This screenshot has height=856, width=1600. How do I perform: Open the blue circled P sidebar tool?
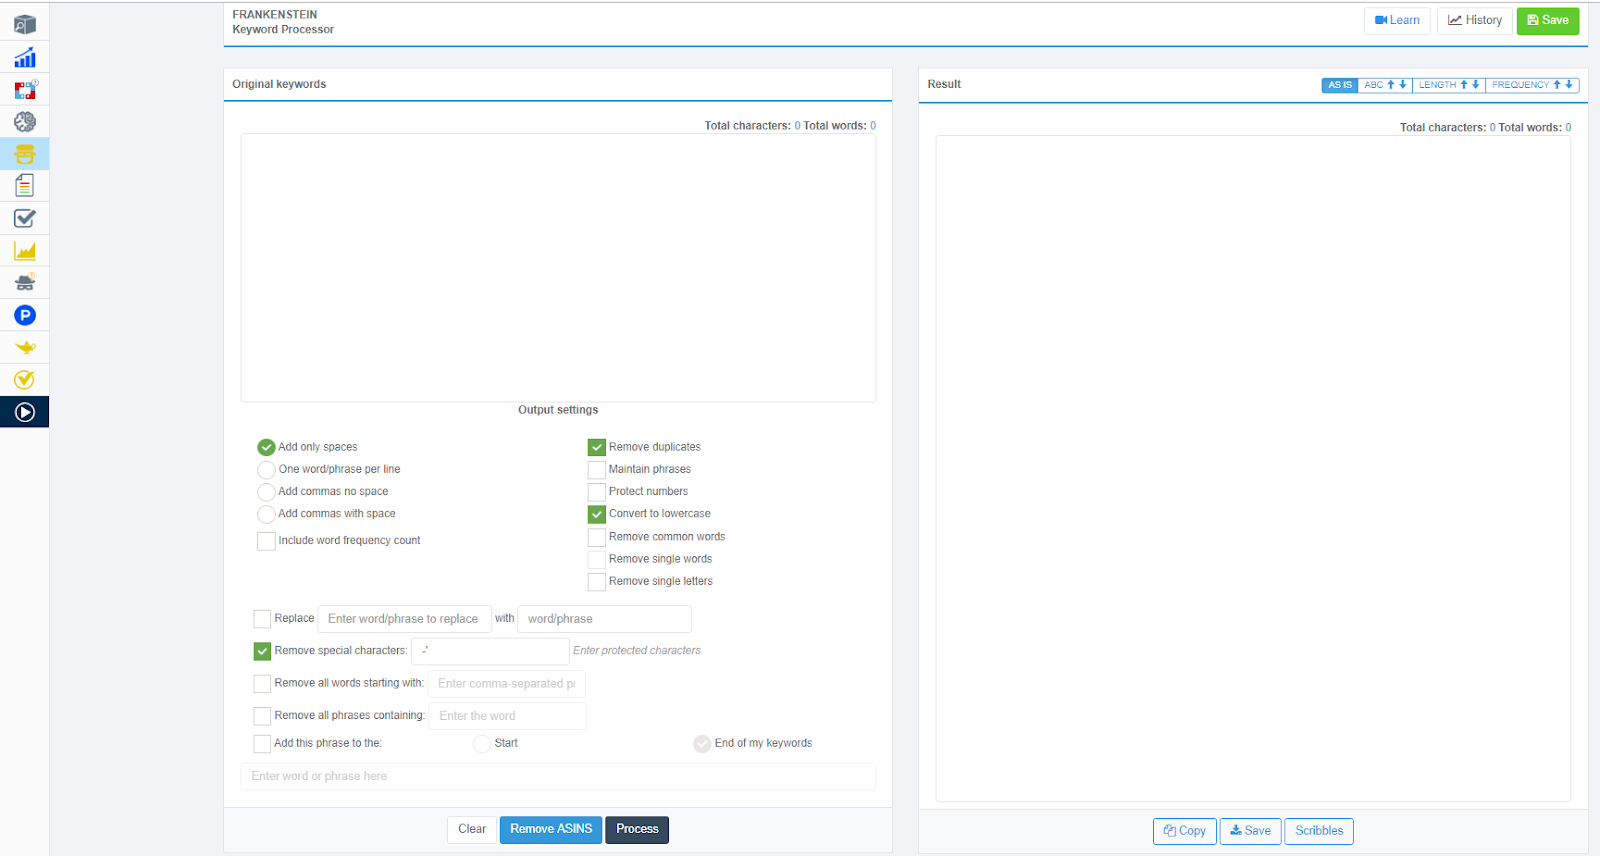click(x=25, y=315)
